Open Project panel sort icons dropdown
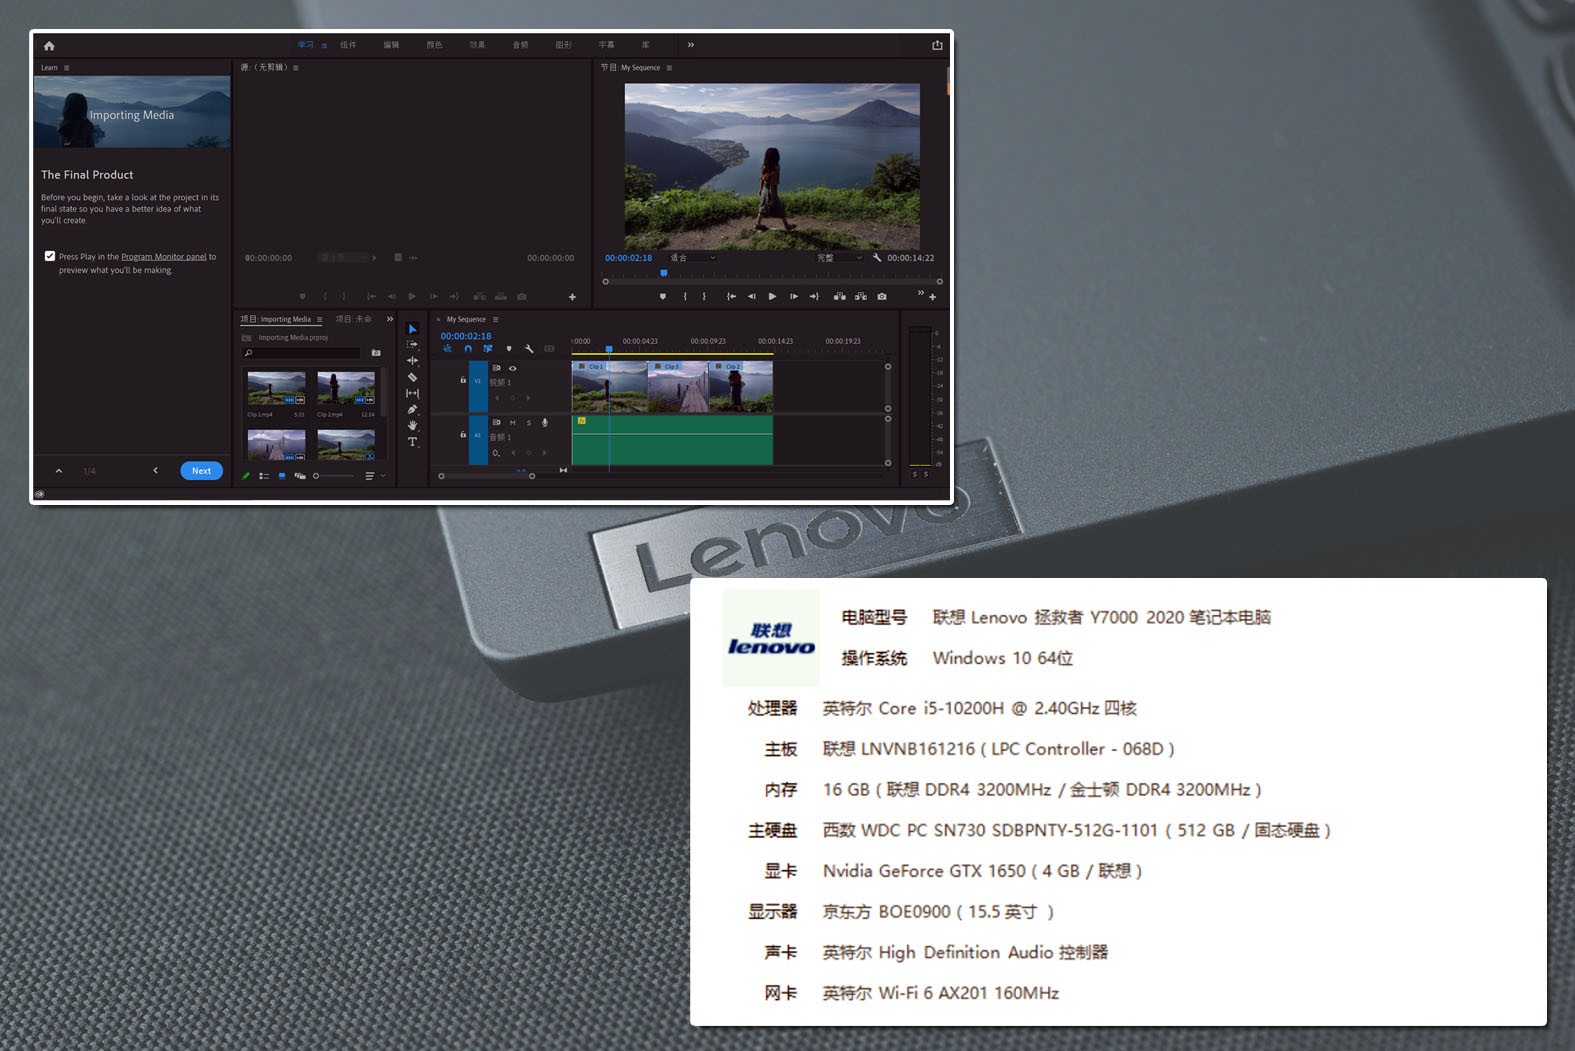Image resolution: width=1575 pixels, height=1051 pixels. [x=374, y=476]
